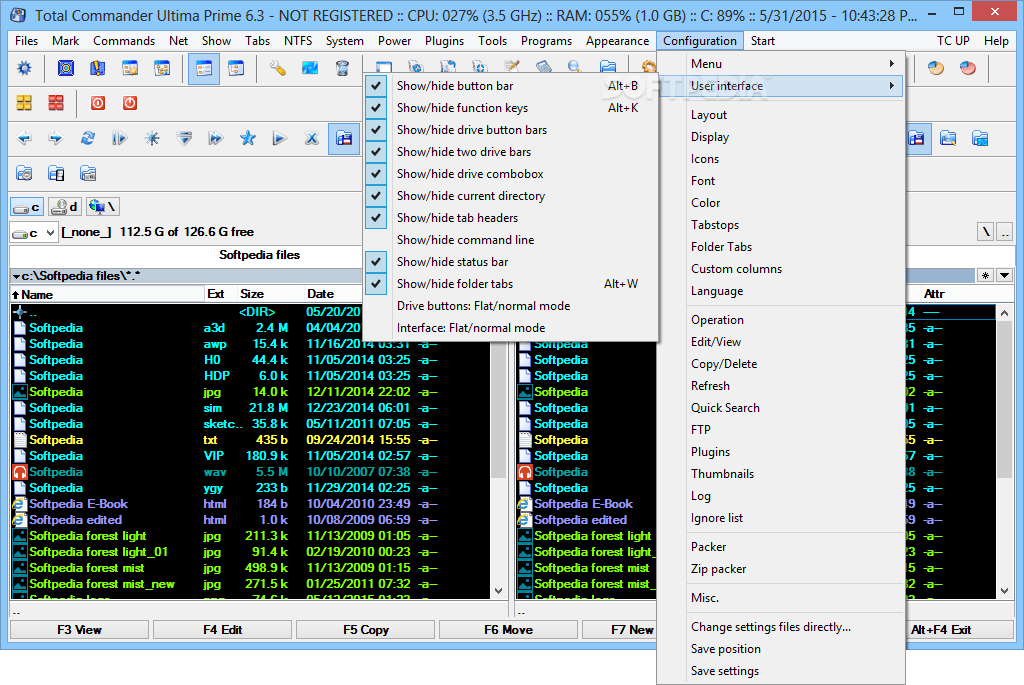The width and height of the screenshot is (1024, 685).
Task: Click the red power icon with circle
Action: pos(98,103)
